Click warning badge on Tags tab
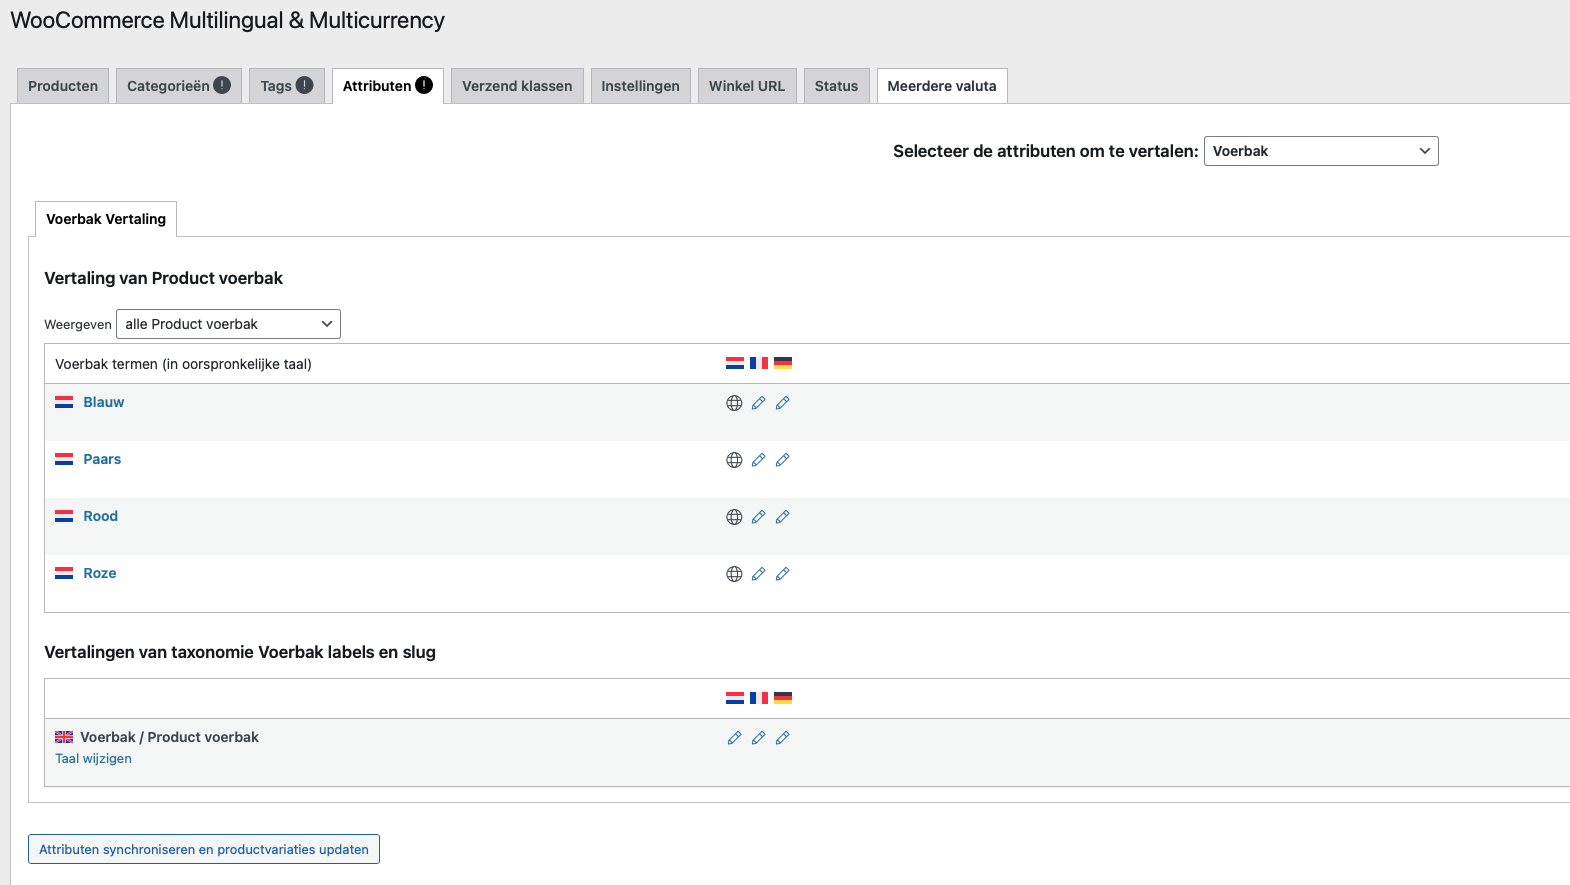 coord(305,85)
